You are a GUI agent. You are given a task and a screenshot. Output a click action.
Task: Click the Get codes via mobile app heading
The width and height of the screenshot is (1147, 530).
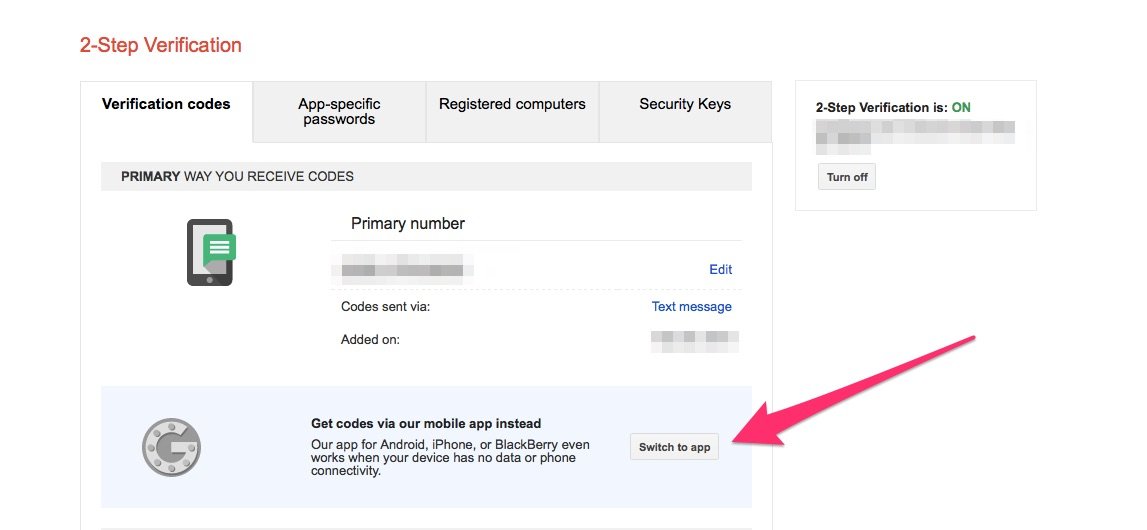(x=426, y=424)
